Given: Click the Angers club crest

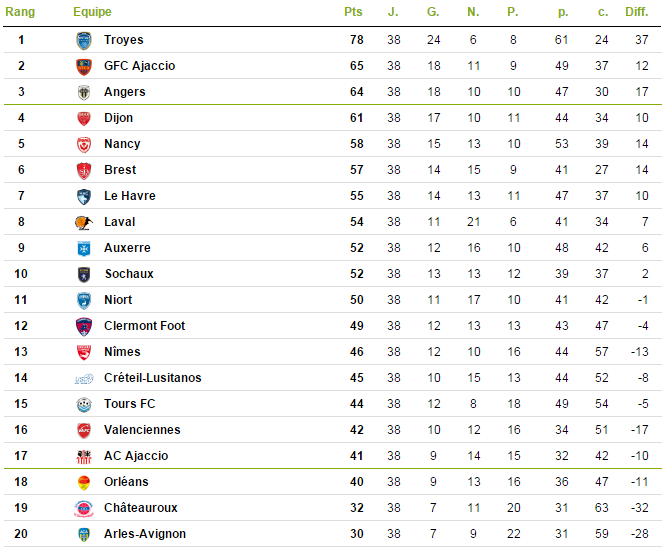Looking at the screenshot, I should (84, 92).
